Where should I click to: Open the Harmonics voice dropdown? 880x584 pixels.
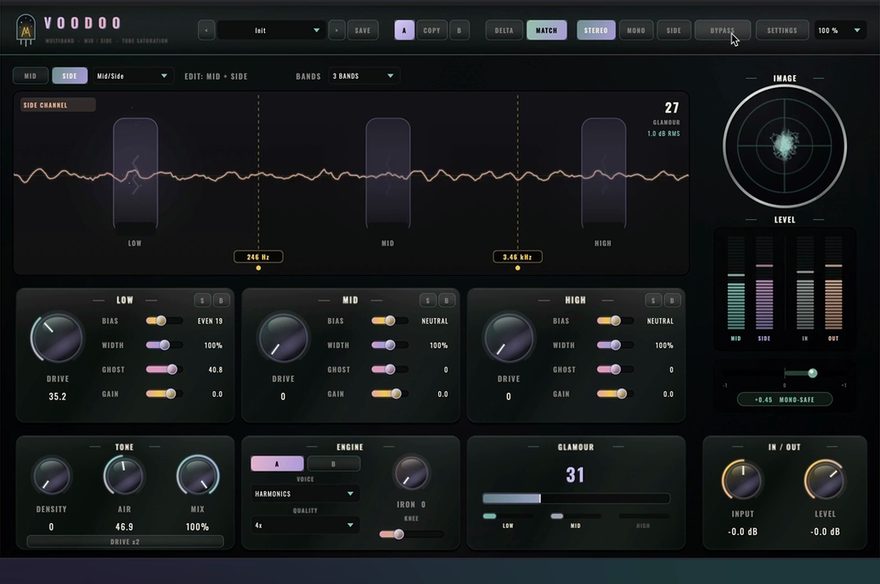coord(305,494)
